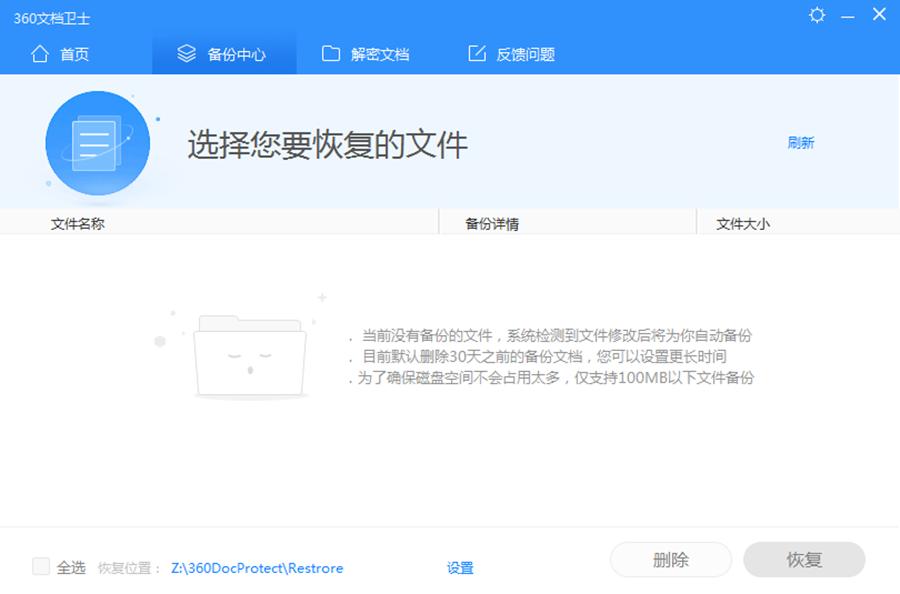The height and width of the screenshot is (594, 900).
Task: Click the 文件大小 column header
Action: [x=743, y=224]
